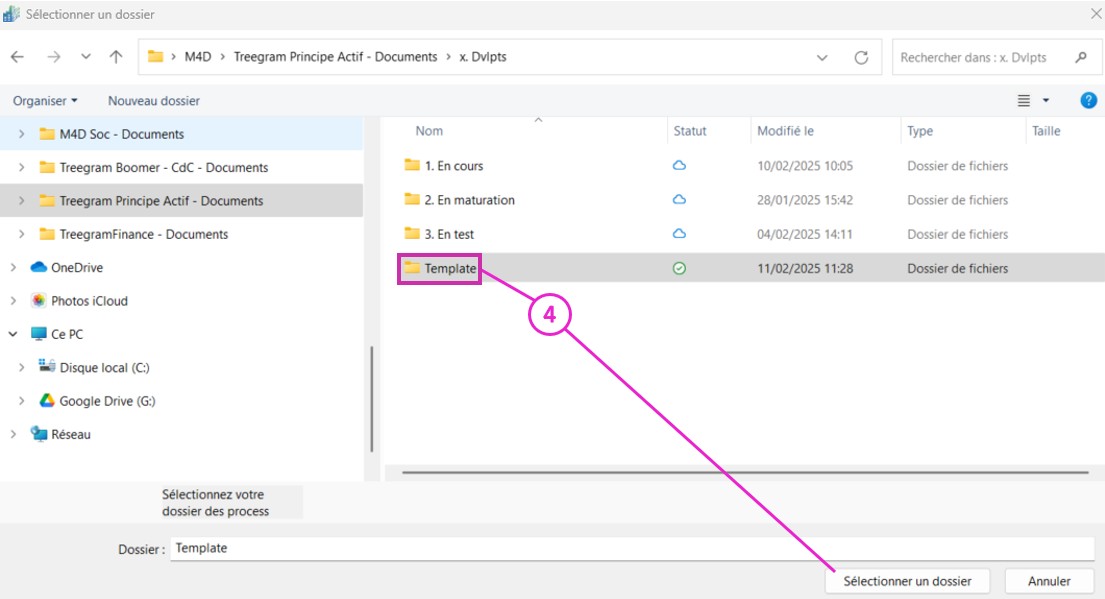Cancel the dialog with Annuler
This screenshot has height=599, width=1105.
[x=1049, y=581]
